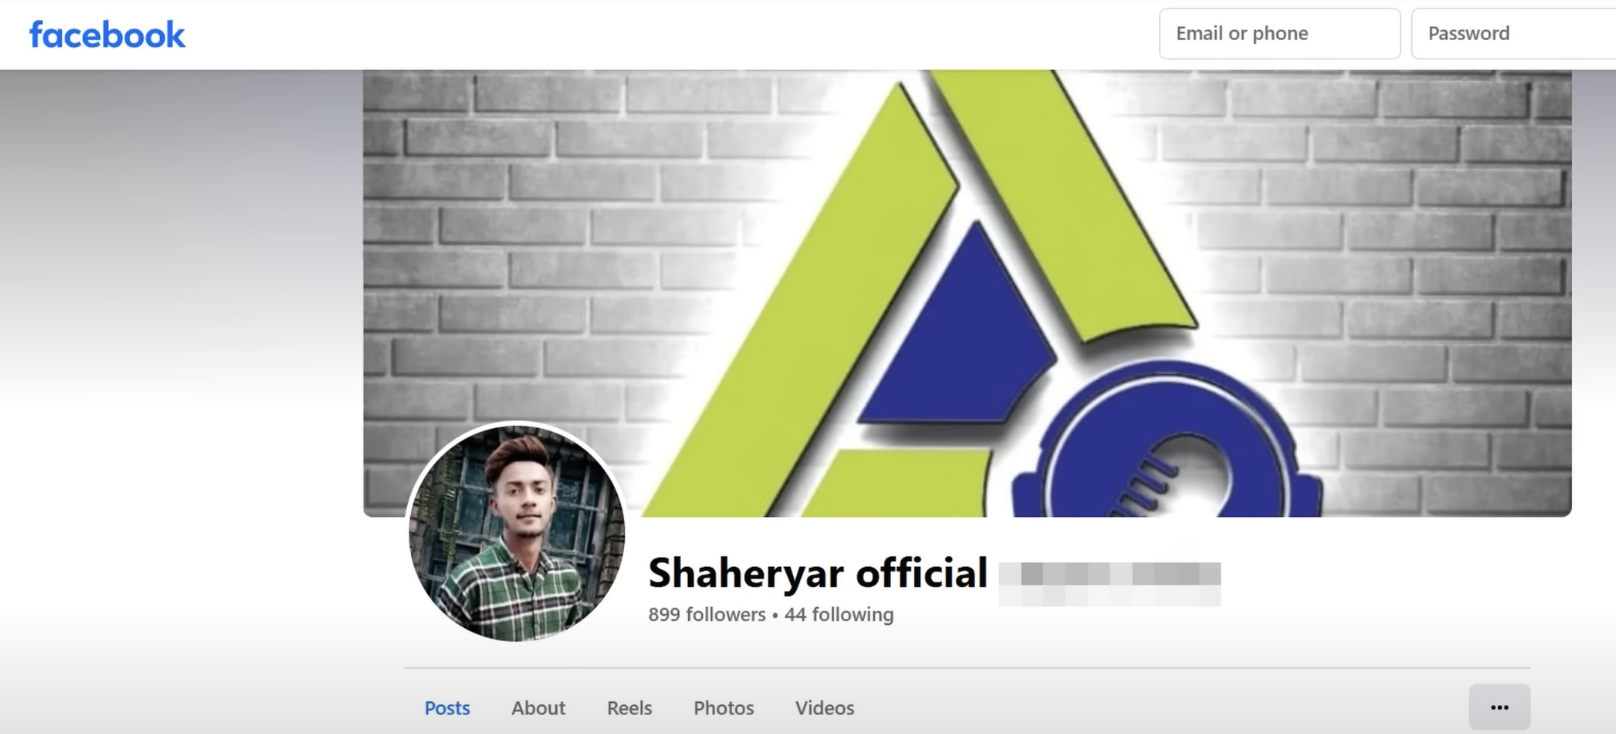
Task: Go to the Videos tab
Action: tap(824, 708)
